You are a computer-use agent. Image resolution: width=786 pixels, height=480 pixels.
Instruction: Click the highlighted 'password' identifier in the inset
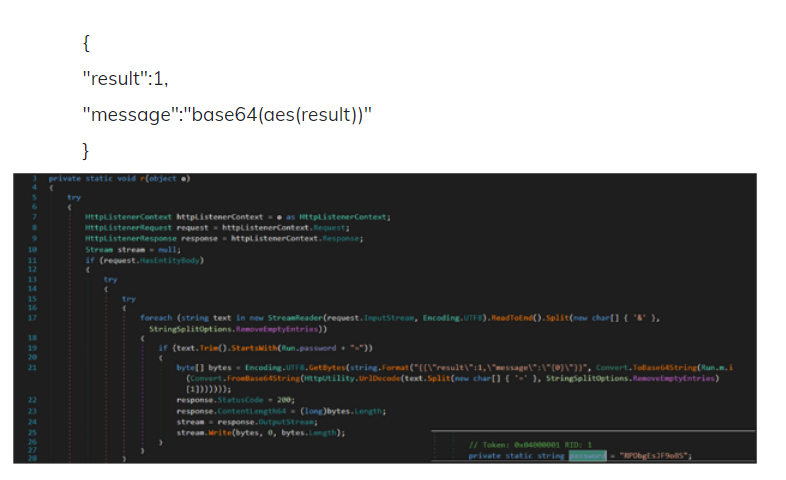(x=587, y=455)
